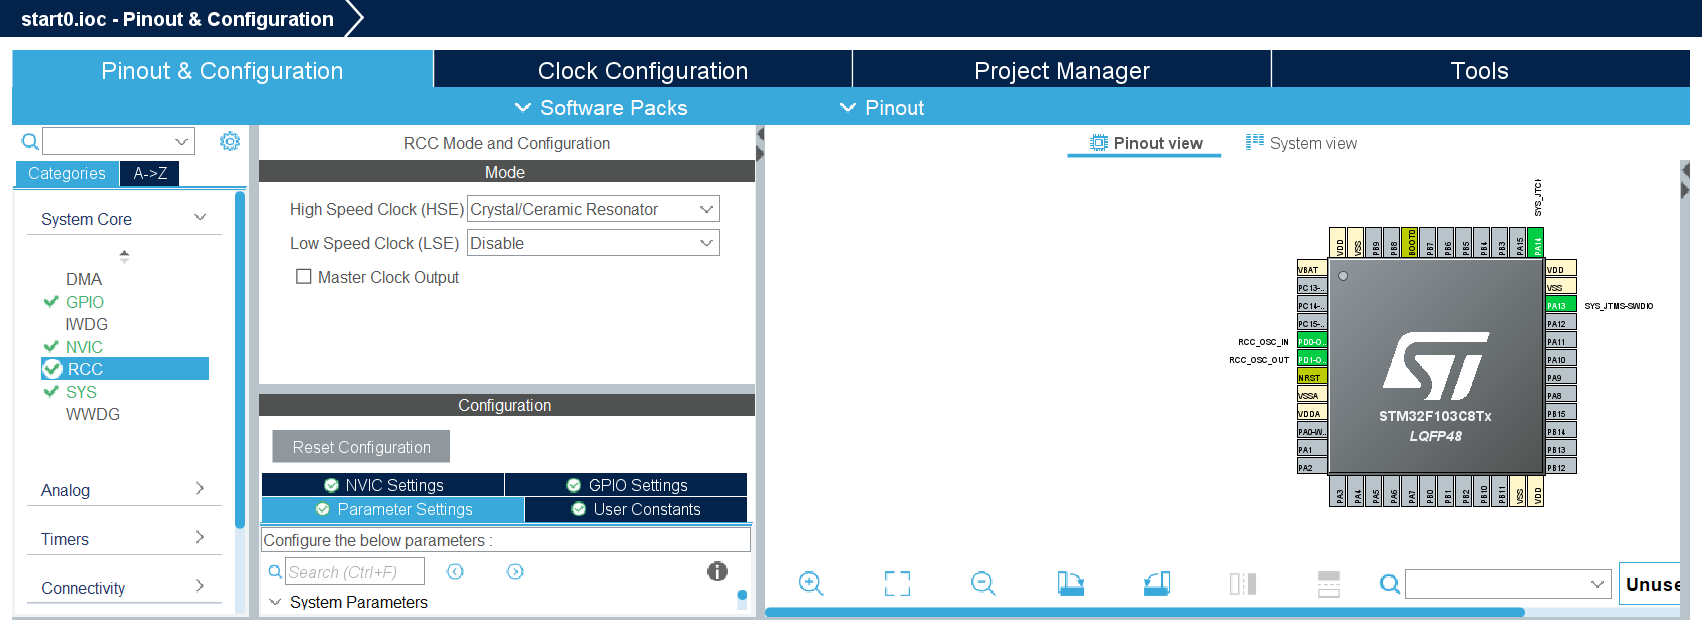Click the parameter search magnifier icon

275,572
